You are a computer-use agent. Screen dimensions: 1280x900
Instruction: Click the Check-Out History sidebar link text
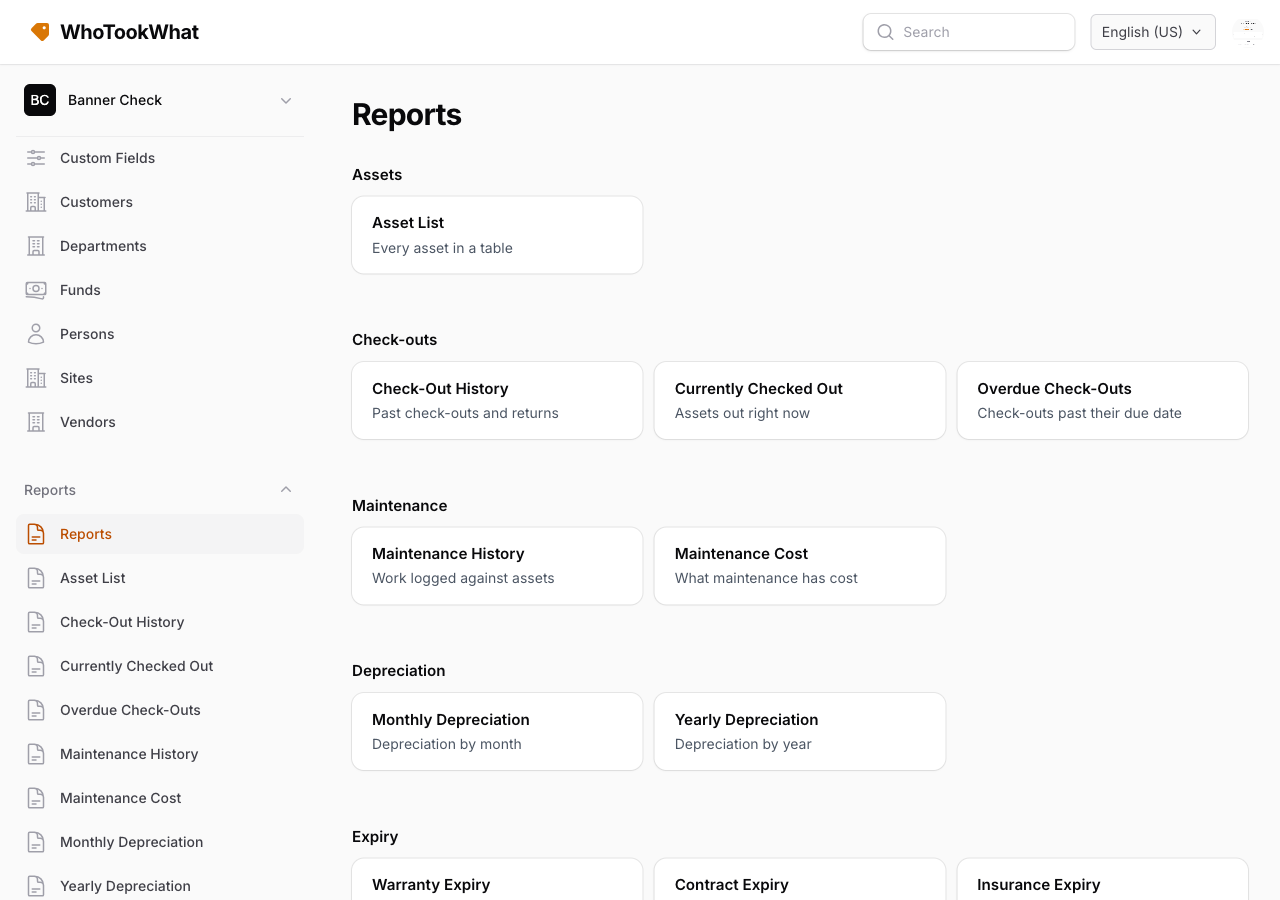click(122, 622)
